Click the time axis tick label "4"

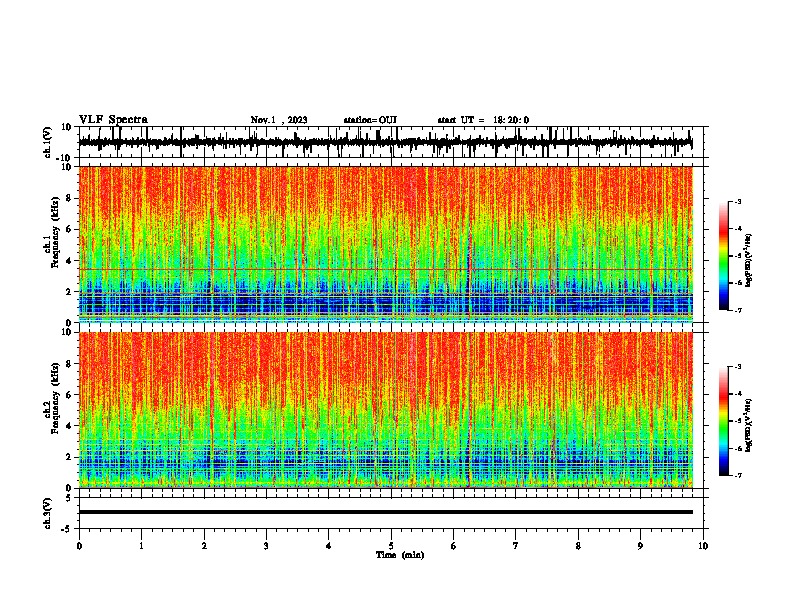click(x=329, y=546)
